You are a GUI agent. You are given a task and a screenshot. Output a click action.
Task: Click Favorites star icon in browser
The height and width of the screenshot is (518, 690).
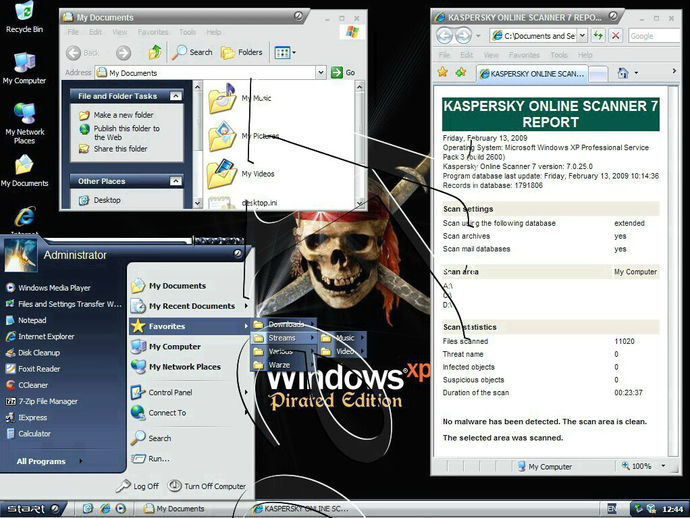[443, 72]
